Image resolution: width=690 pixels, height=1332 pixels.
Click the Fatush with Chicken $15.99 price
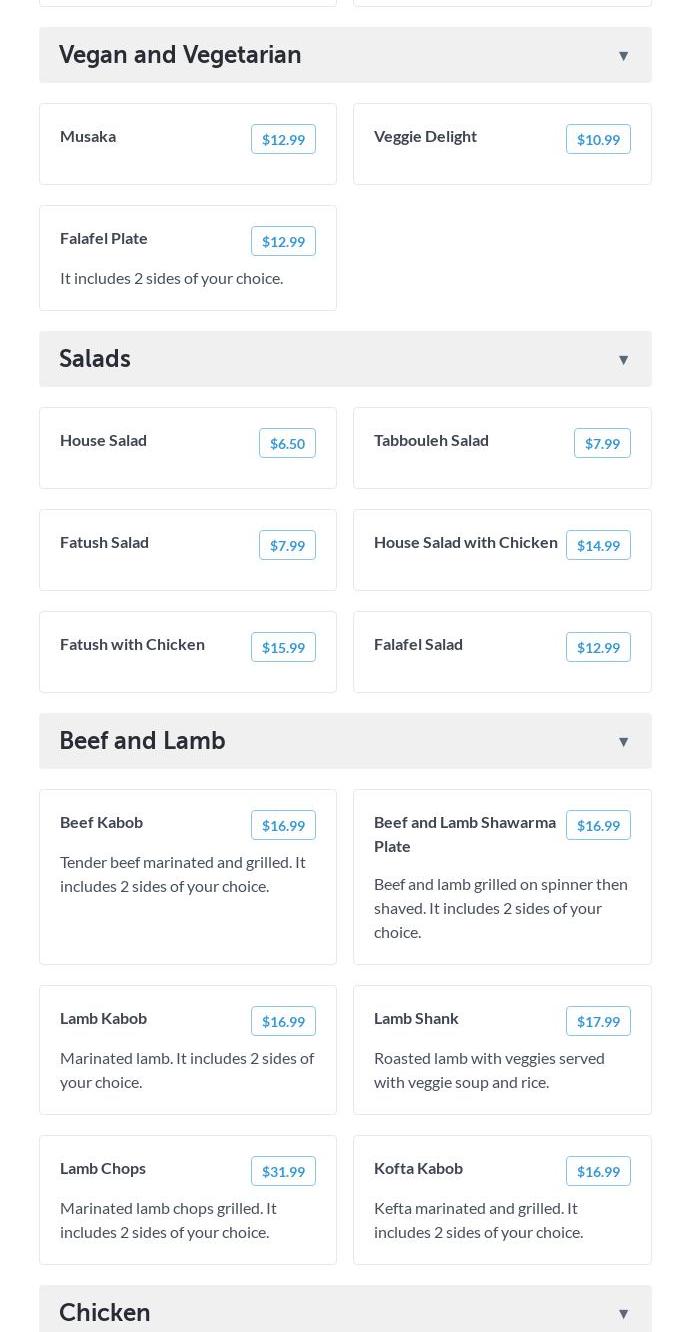[x=283, y=648]
